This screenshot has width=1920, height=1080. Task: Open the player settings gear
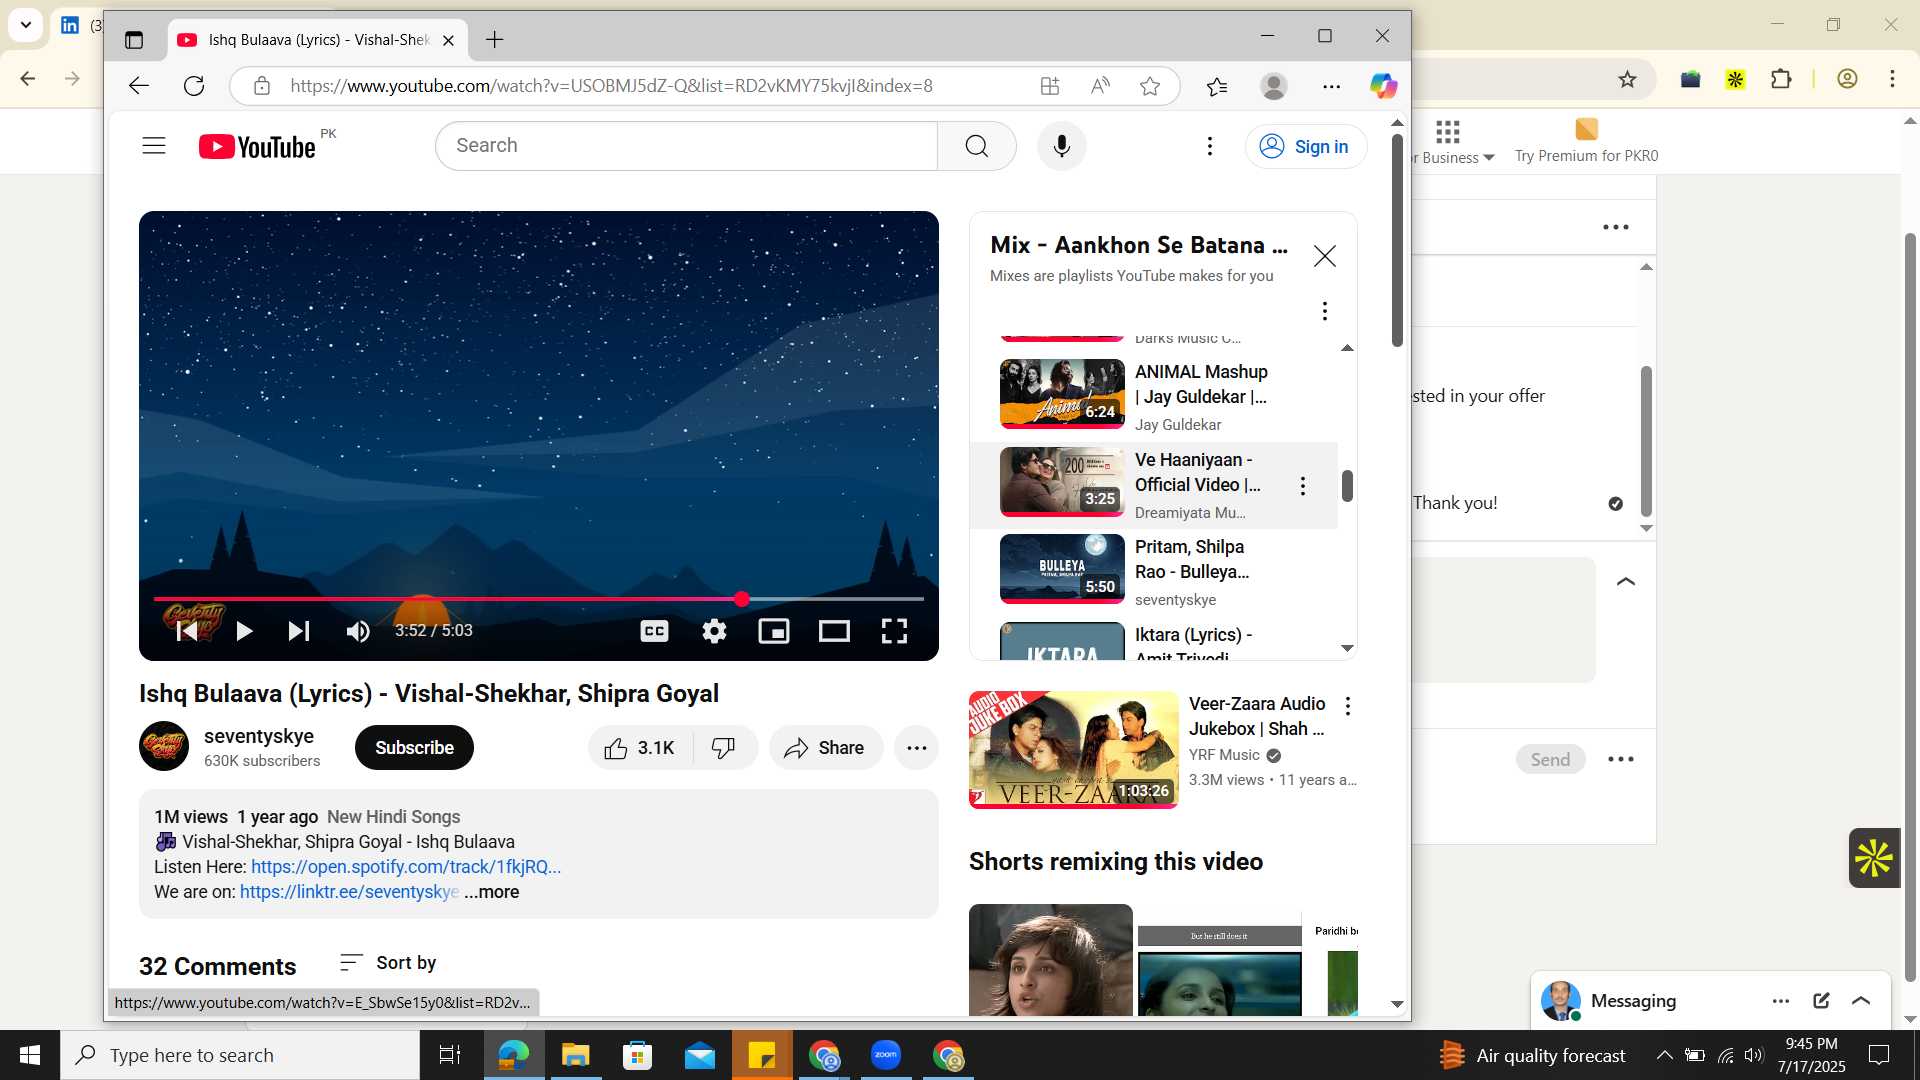click(714, 631)
